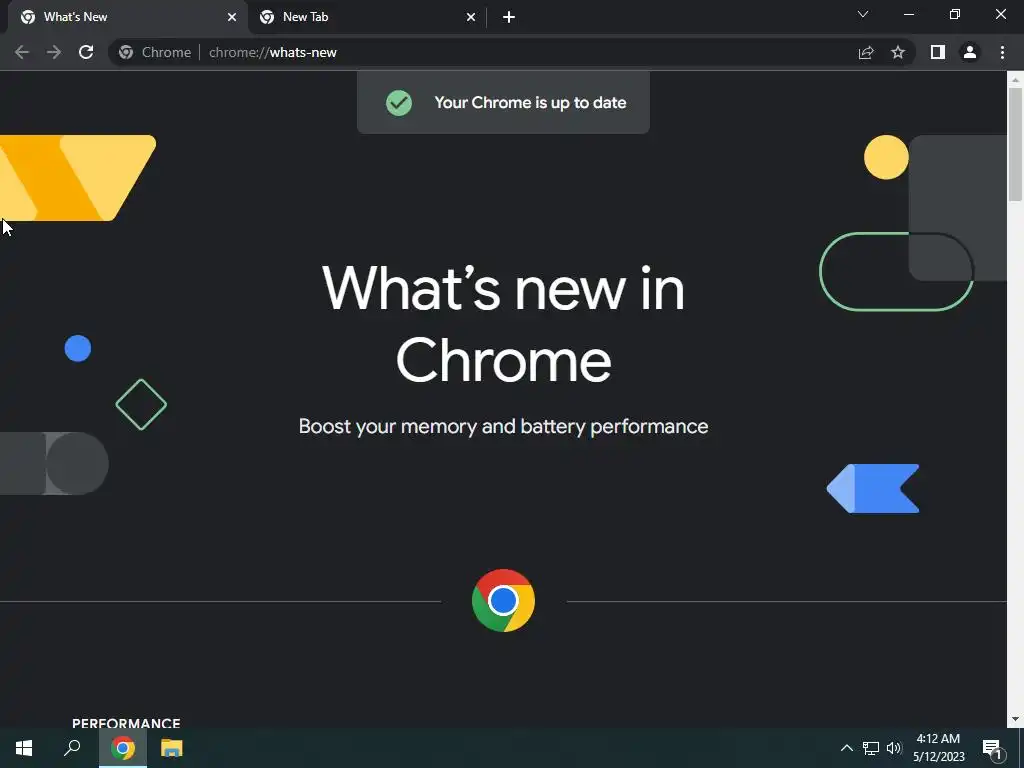Open the volume tray icon
This screenshot has height=768, width=1024.
[x=894, y=748]
